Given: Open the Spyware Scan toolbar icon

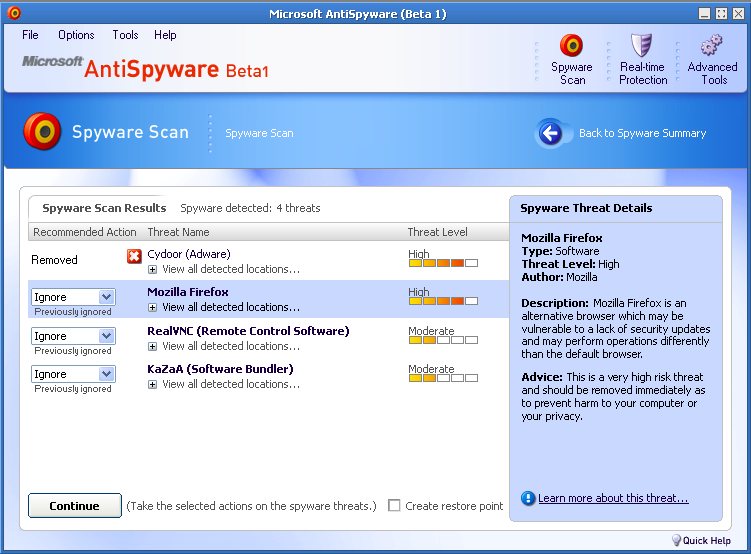Looking at the screenshot, I should (x=572, y=46).
